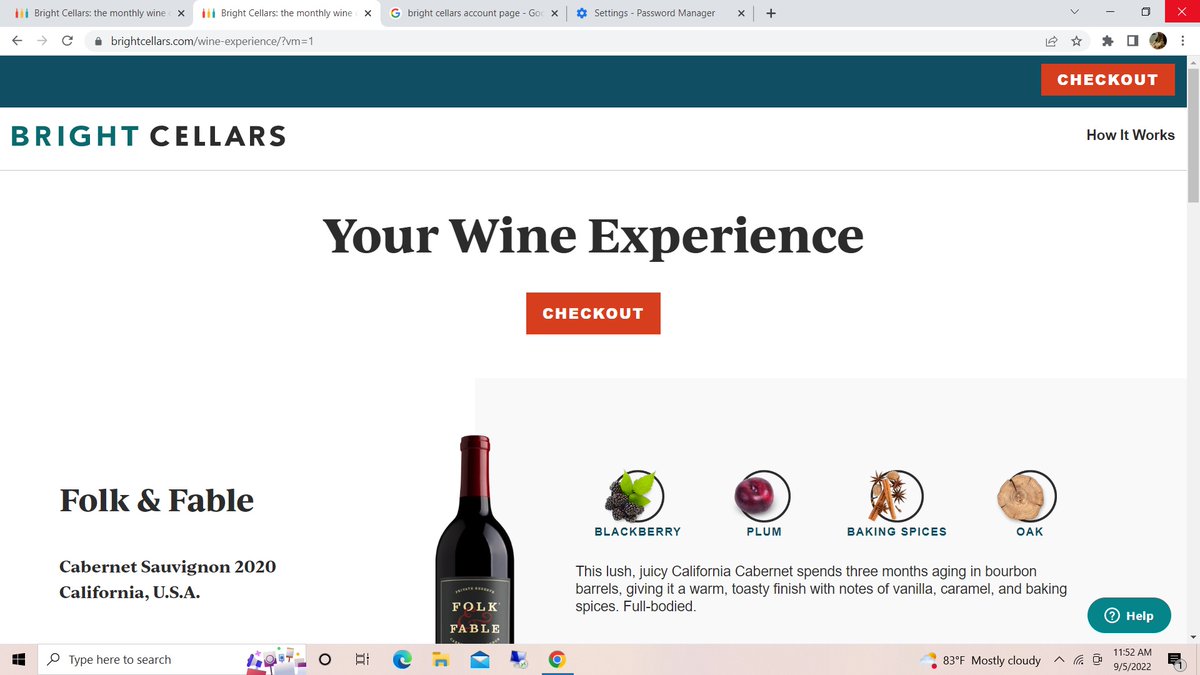Open Cortana from the taskbar

pyautogui.click(x=324, y=660)
